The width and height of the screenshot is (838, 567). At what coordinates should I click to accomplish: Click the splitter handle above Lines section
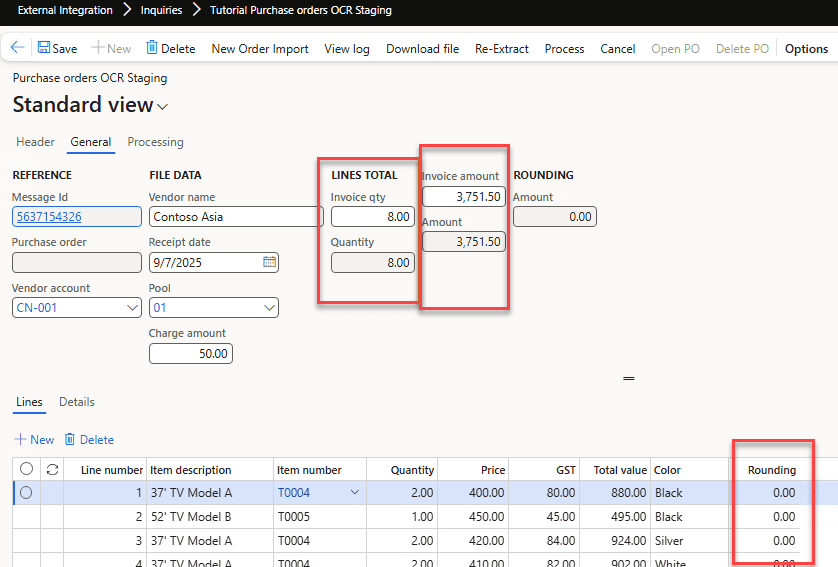coord(629,378)
